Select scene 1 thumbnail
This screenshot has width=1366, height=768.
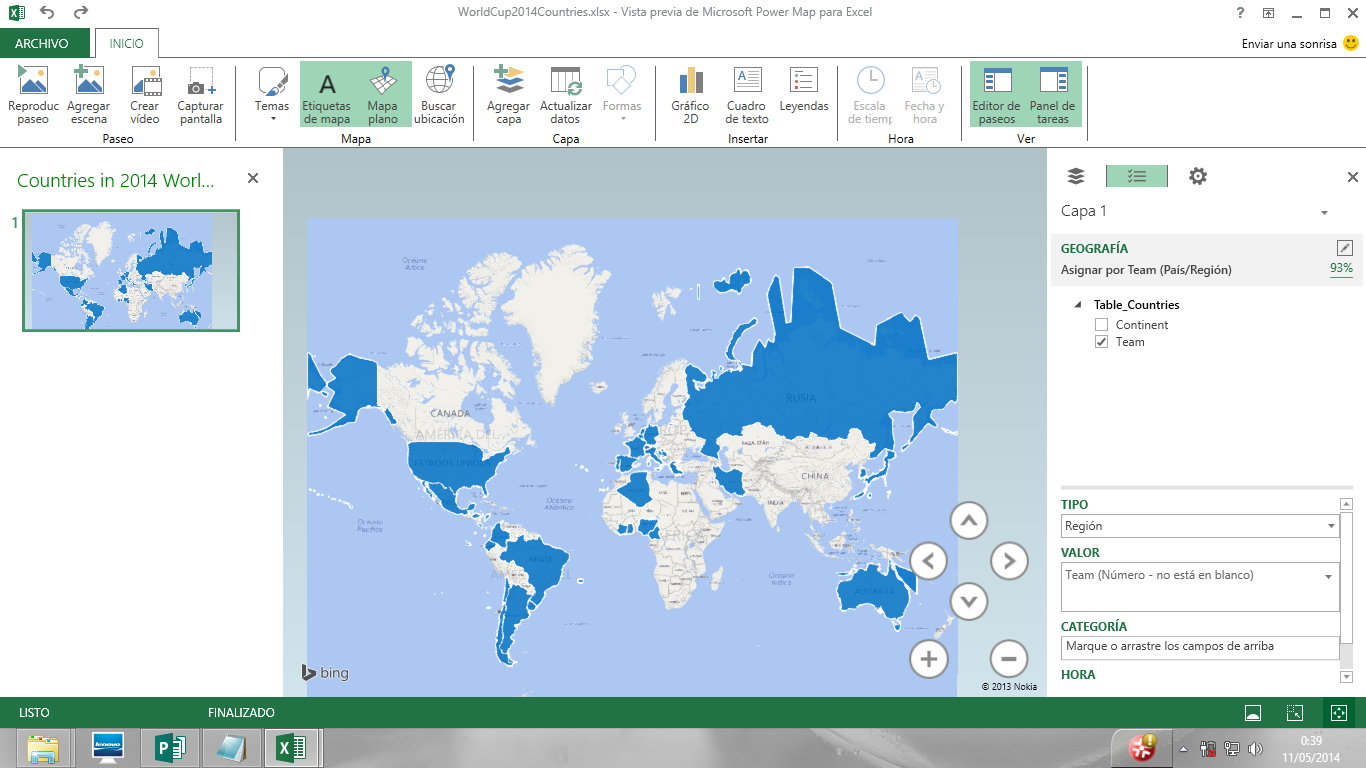pyautogui.click(x=131, y=271)
